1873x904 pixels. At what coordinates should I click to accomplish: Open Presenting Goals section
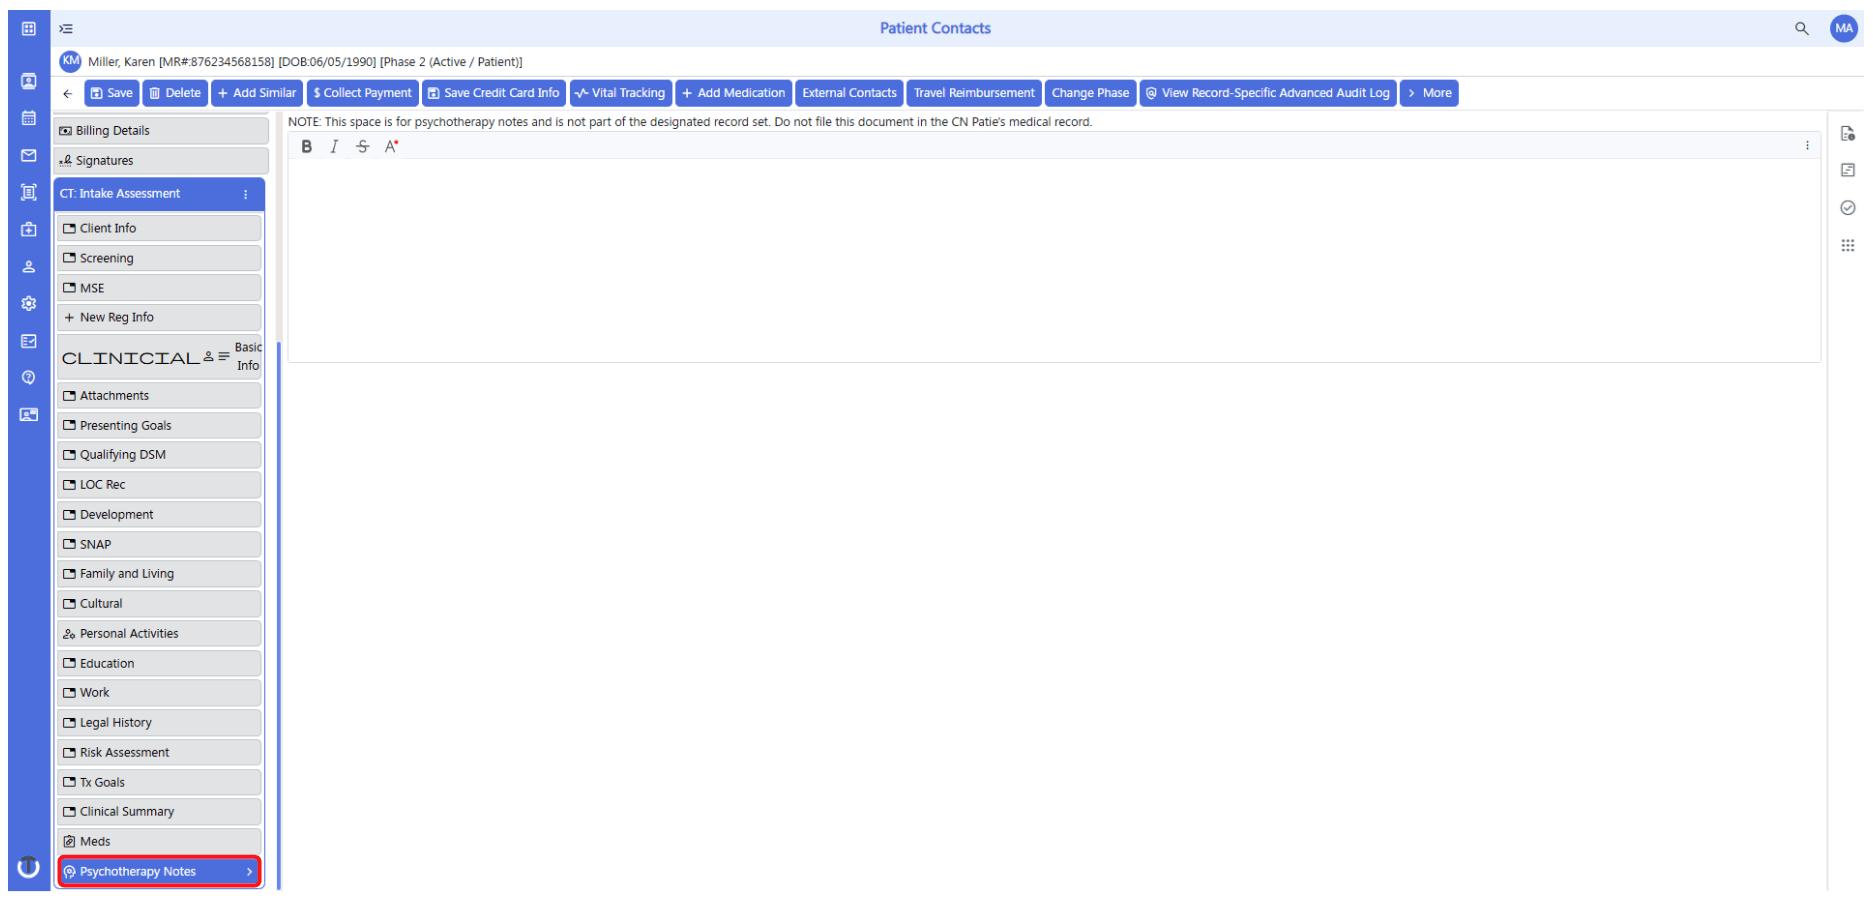(x=159, y=426)
